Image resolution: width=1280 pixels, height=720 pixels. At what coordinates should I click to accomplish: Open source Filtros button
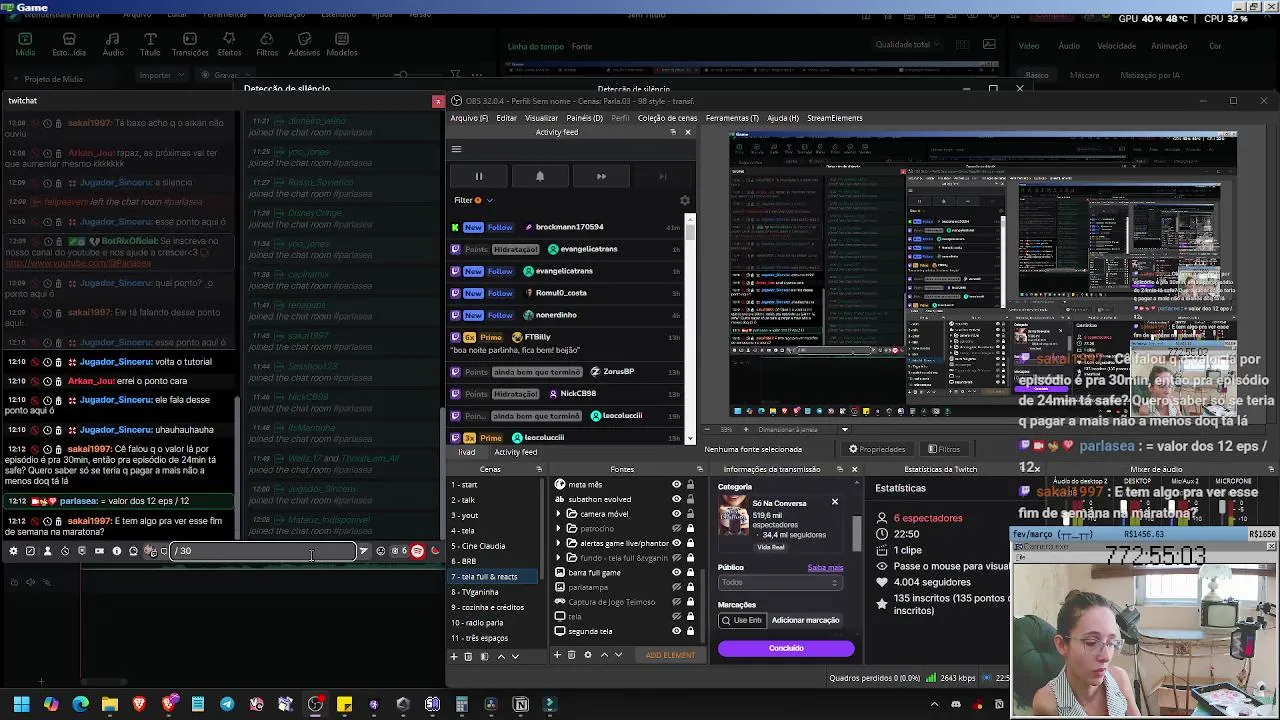[944, 449]
